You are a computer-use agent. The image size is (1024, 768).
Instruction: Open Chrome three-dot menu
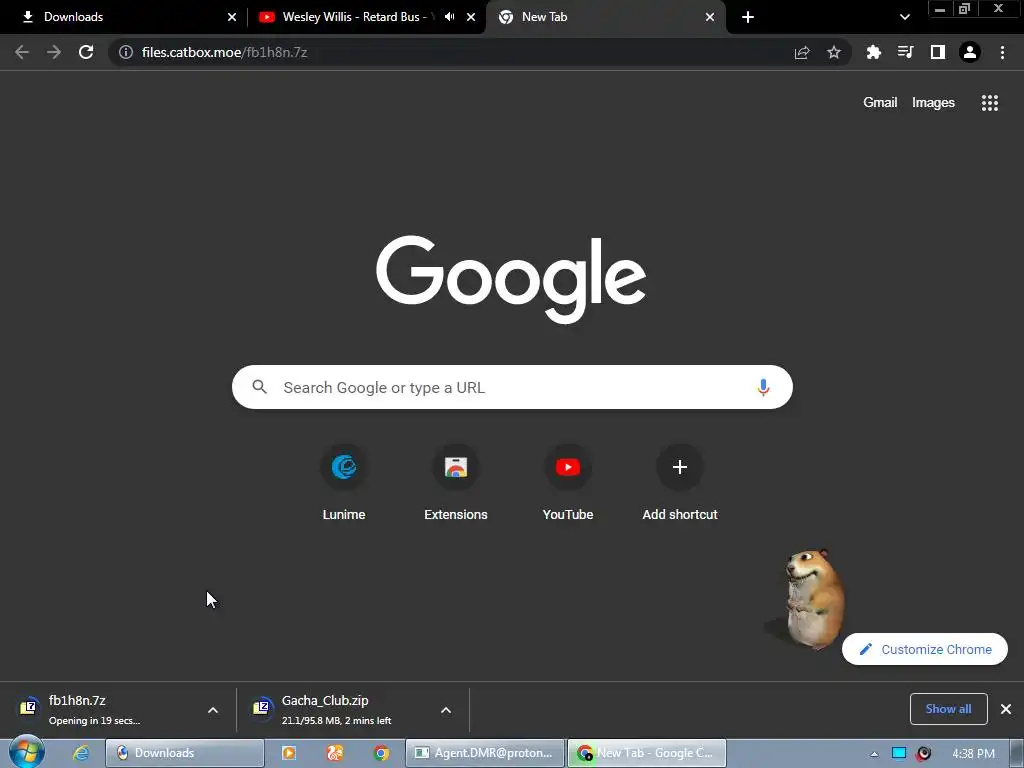click(x=1002, y=52)
